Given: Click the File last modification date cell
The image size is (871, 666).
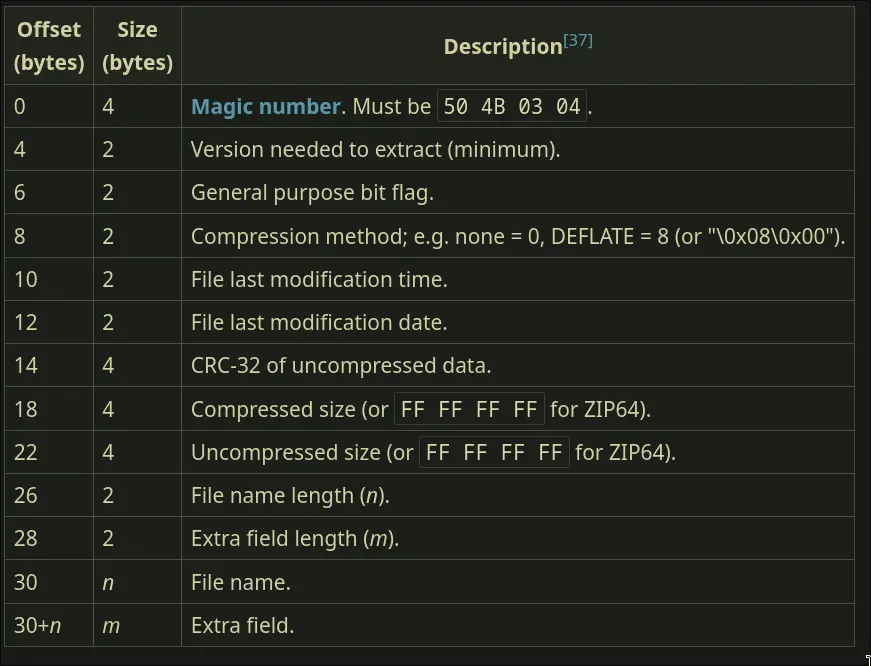Looking at the screenshot, I should point(319,322).
